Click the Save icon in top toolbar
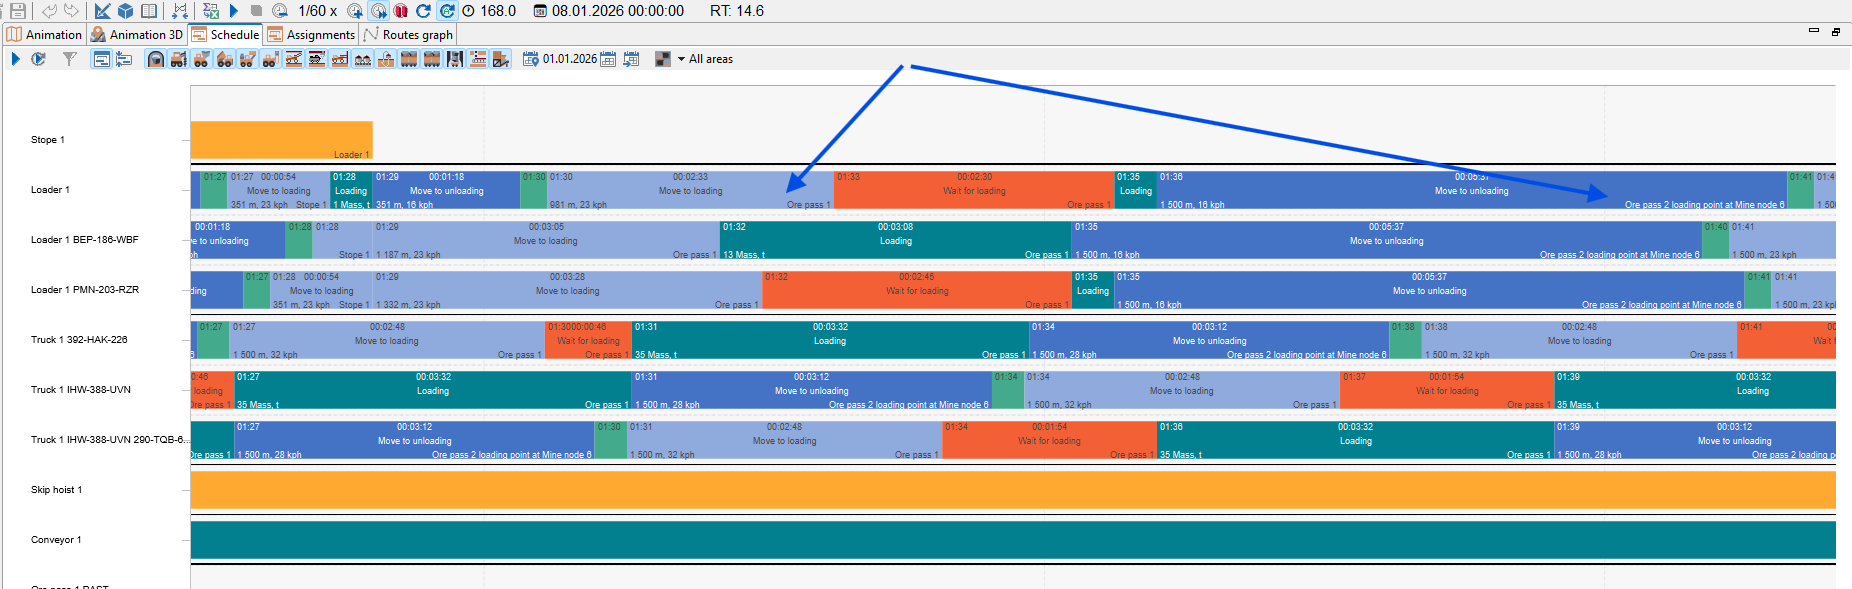This screenshot has width=1852, height=589. (x=17, y=11)
